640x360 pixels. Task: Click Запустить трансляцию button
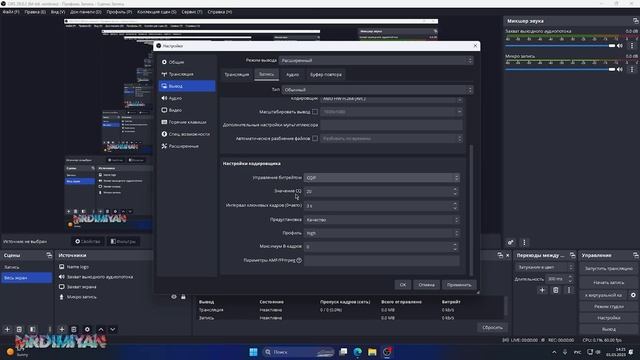coord(608,269)
